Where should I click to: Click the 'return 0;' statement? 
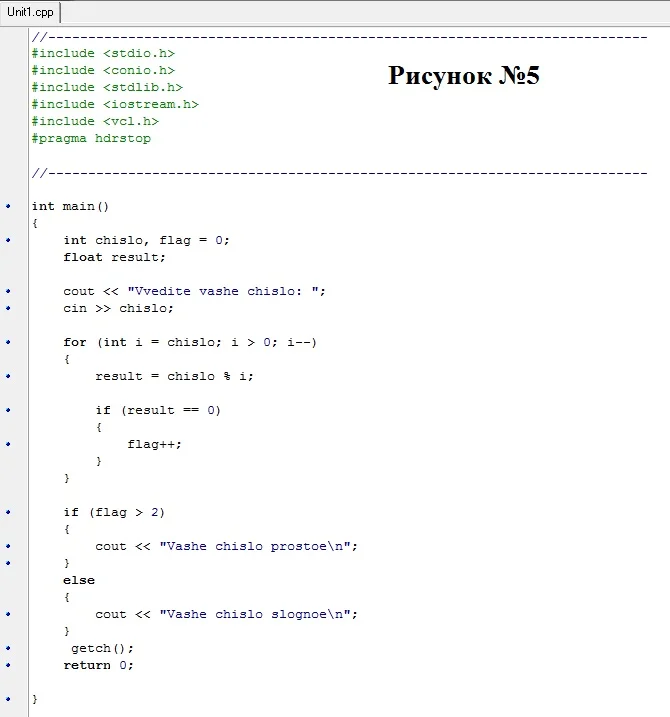(98, 665)
